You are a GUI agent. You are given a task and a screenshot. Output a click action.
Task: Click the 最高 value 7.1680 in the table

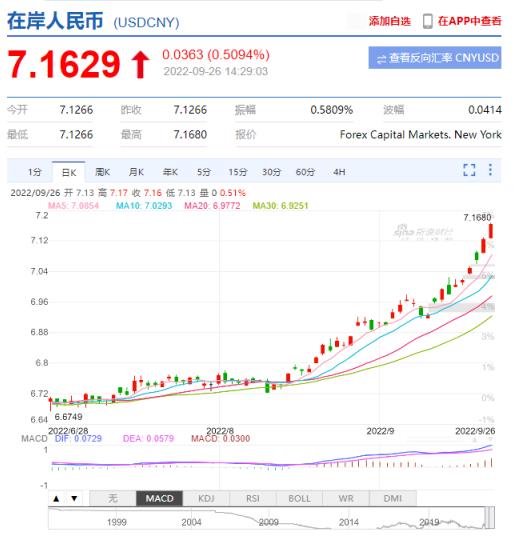[x=190, y=134]
